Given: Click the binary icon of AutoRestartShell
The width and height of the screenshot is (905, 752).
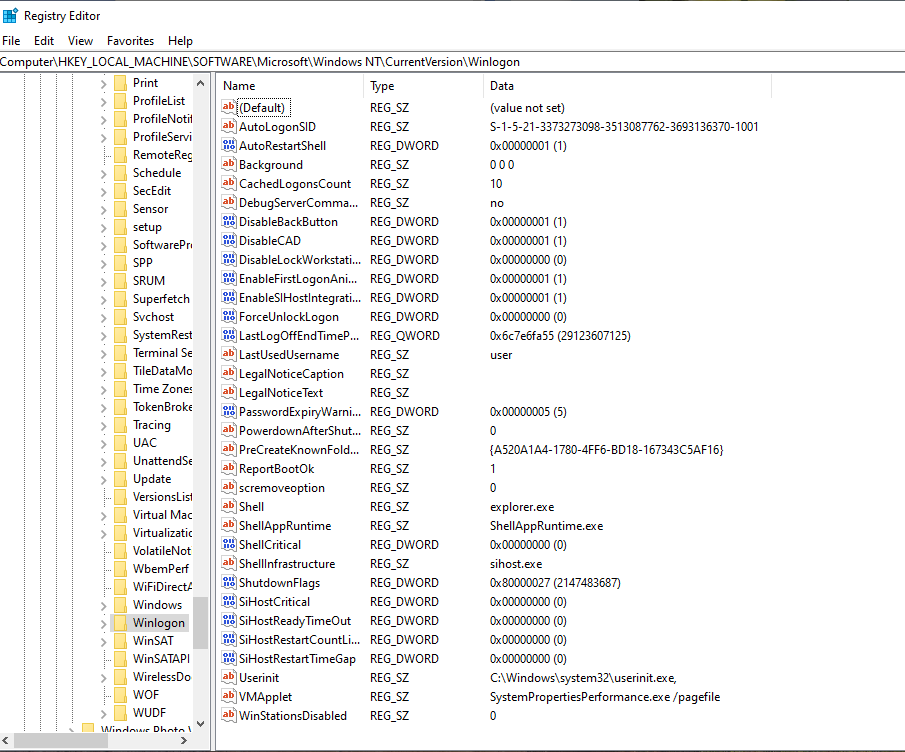Looking at the screenshot, I should pyautogui.click(x=229, y=145).
